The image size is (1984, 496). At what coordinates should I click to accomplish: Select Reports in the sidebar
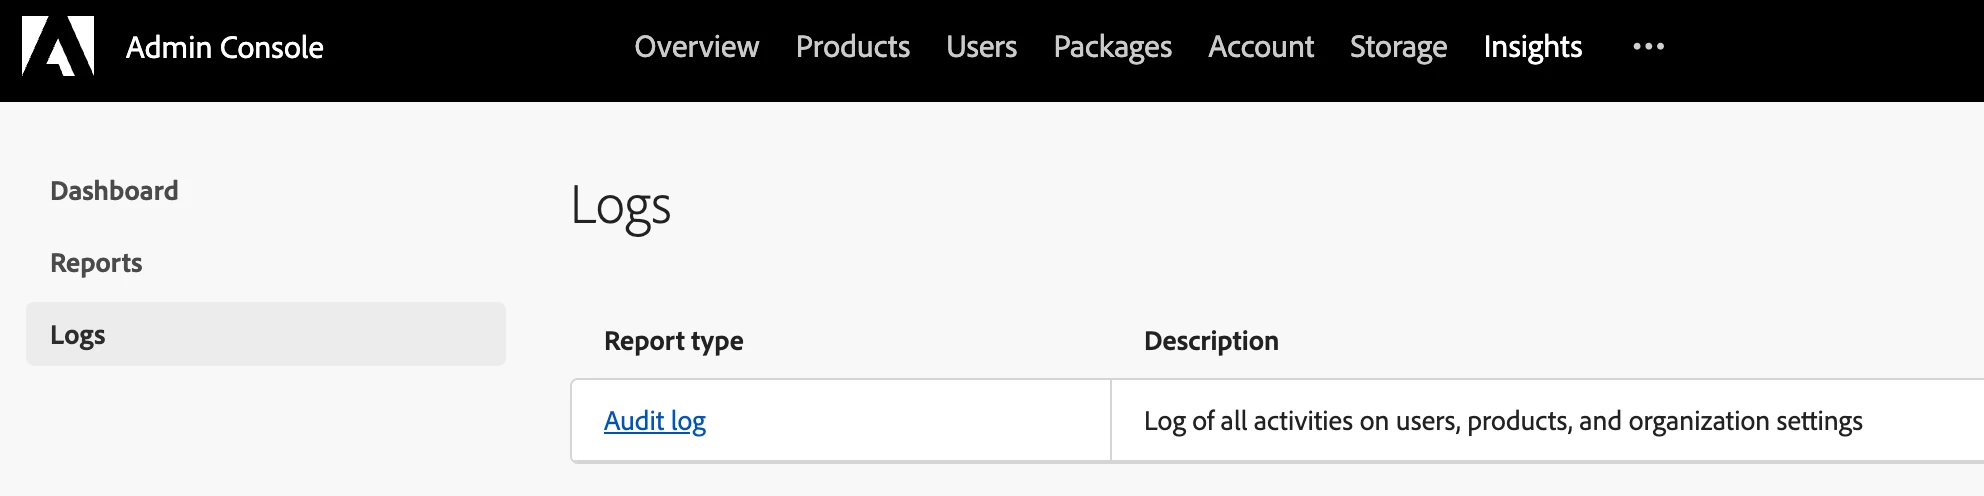(96, 263)
